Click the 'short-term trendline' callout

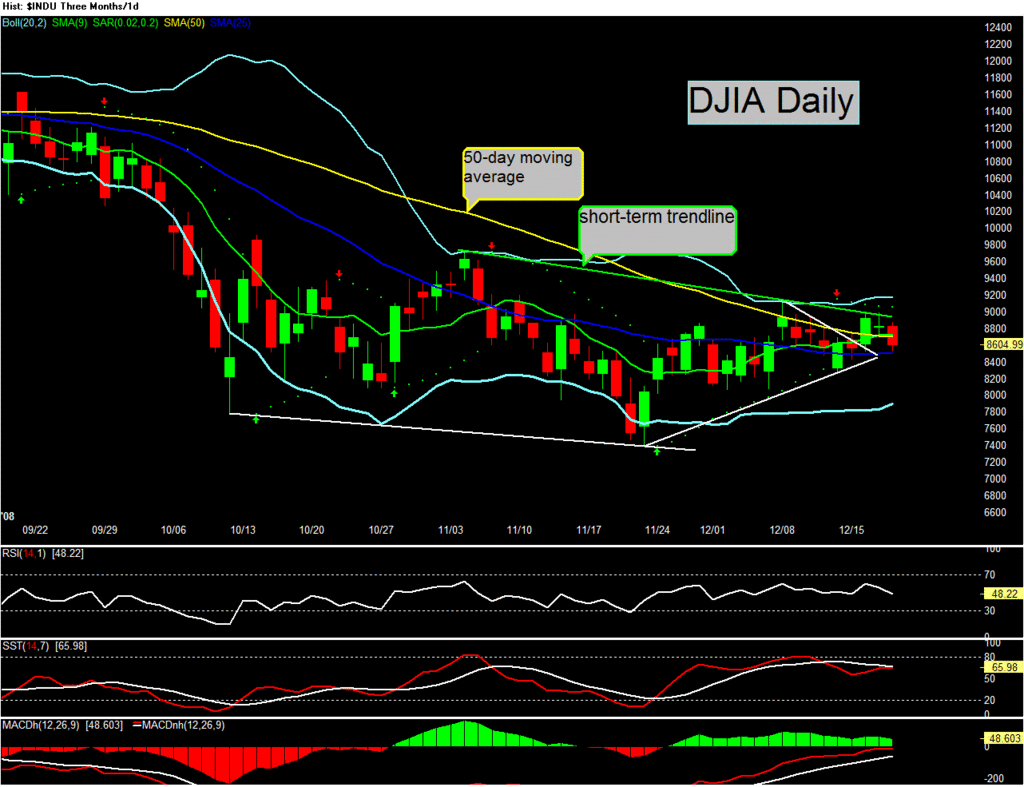[x=658, y=230]
